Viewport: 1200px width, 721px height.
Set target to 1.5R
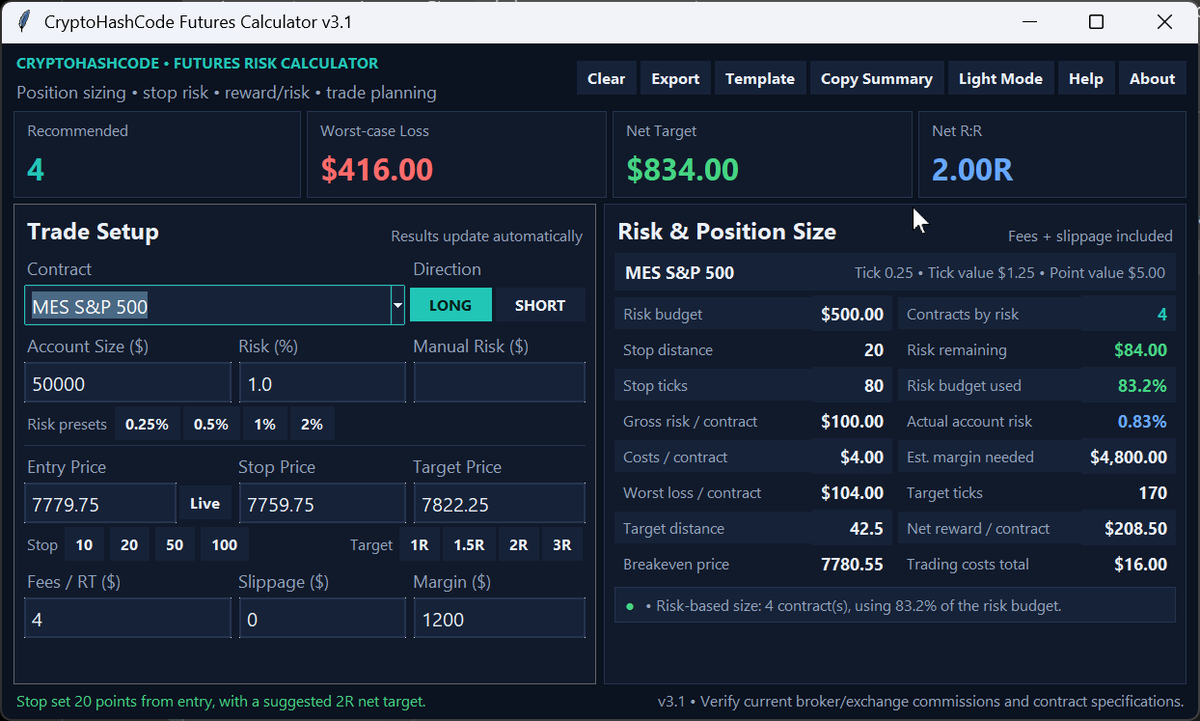(x=469, y=545)
